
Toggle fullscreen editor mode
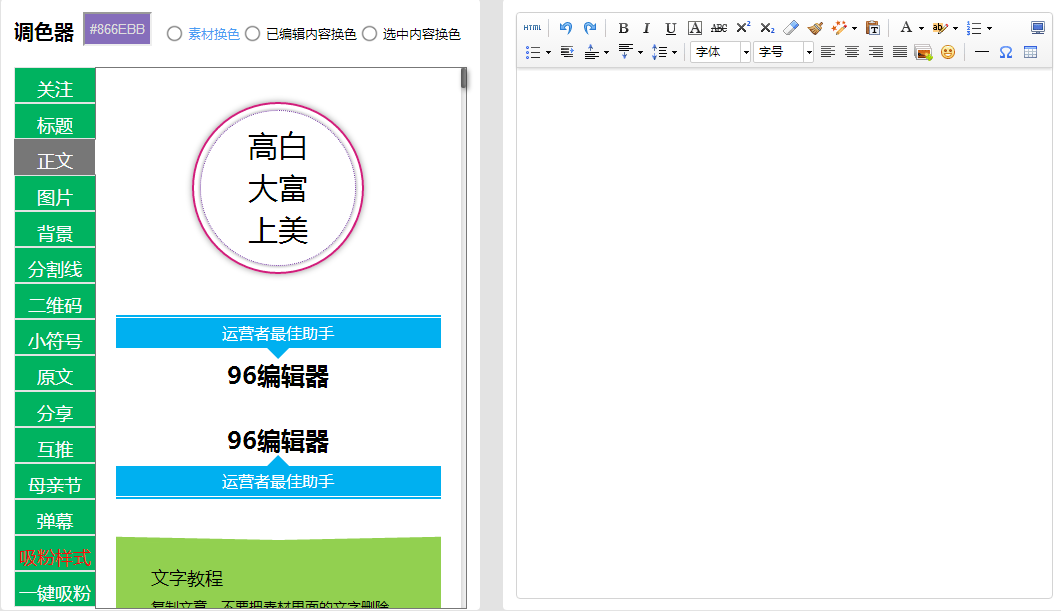click(x=1037, y=28)
